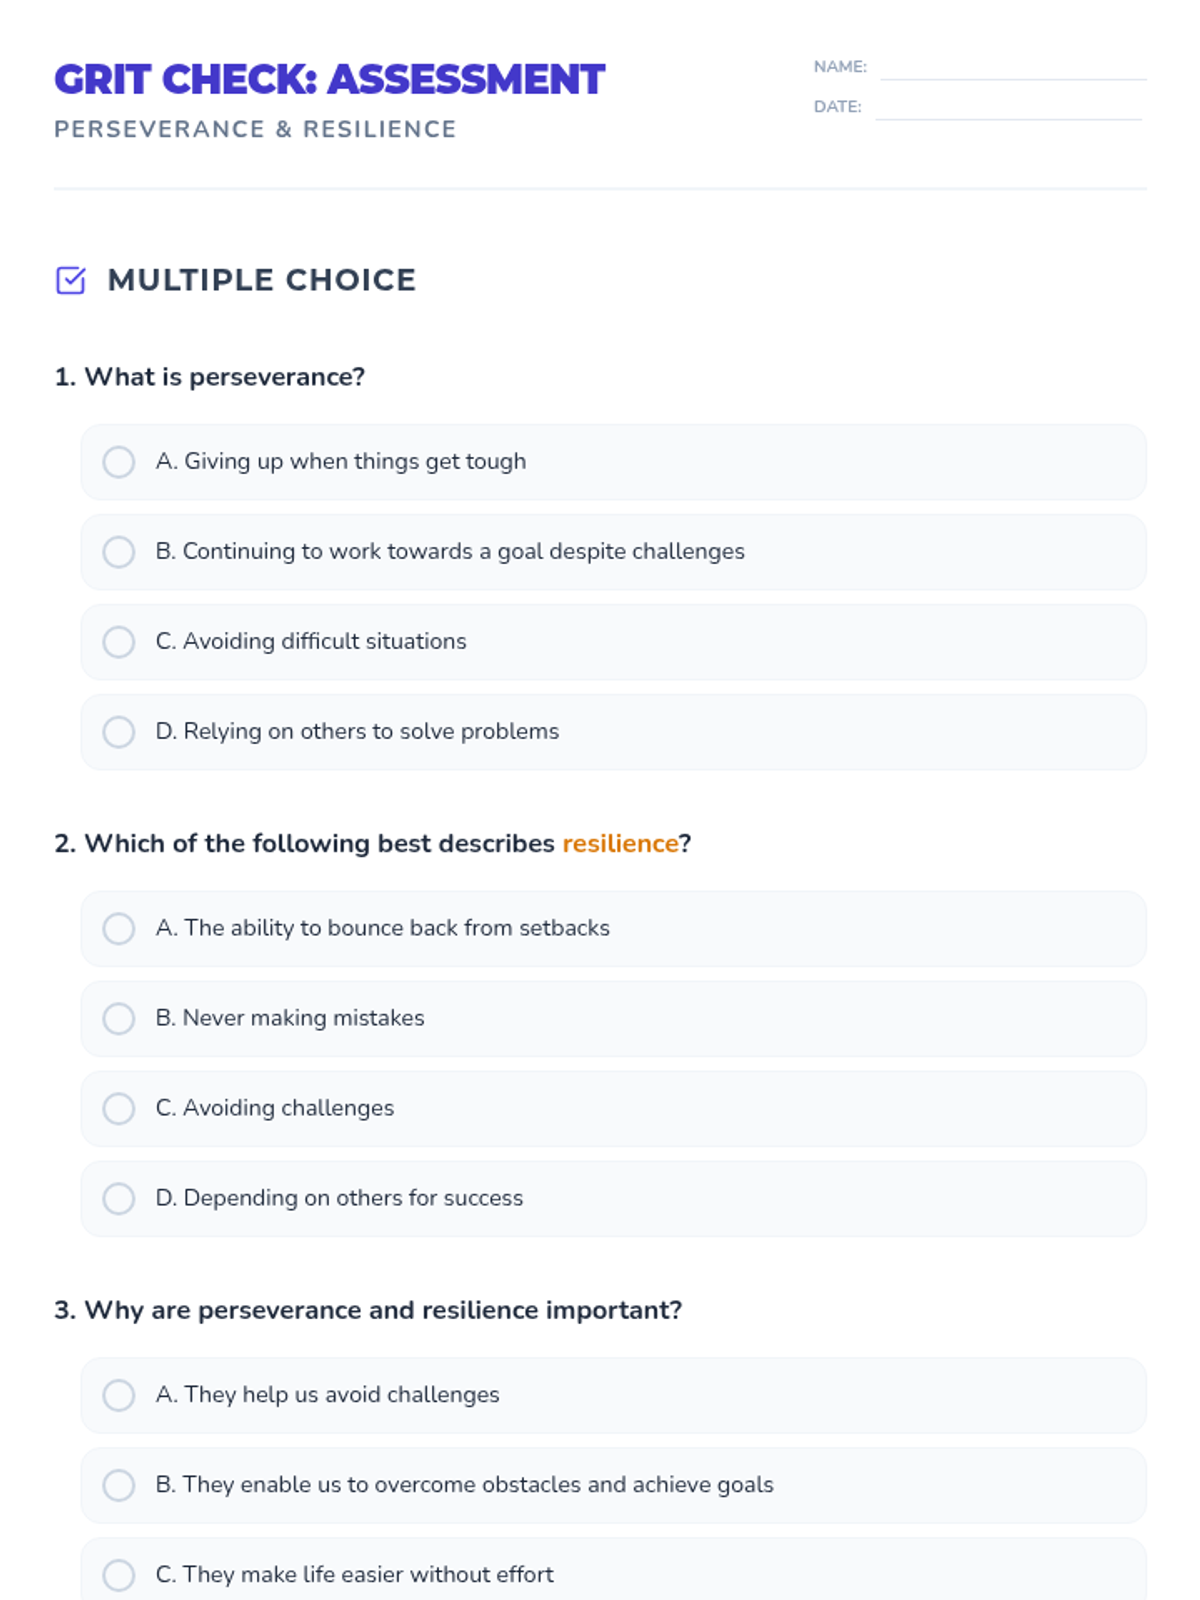Pick 'Depending on others for success'

click(x=119, y=1199)
